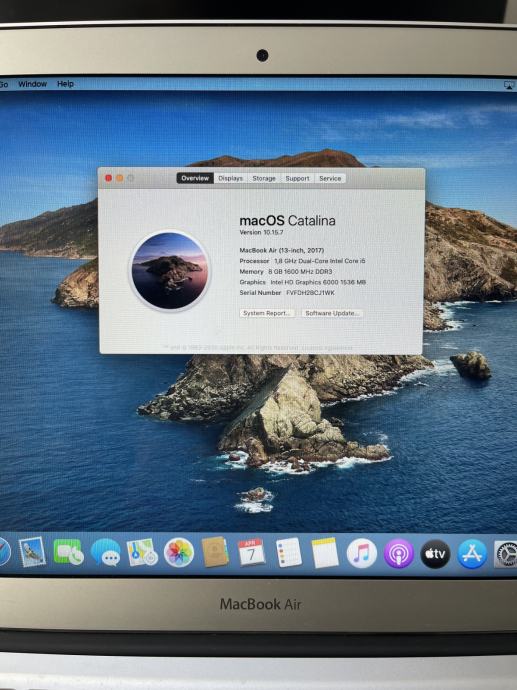
Task: Open the Window menu
Action: point(33,84)
